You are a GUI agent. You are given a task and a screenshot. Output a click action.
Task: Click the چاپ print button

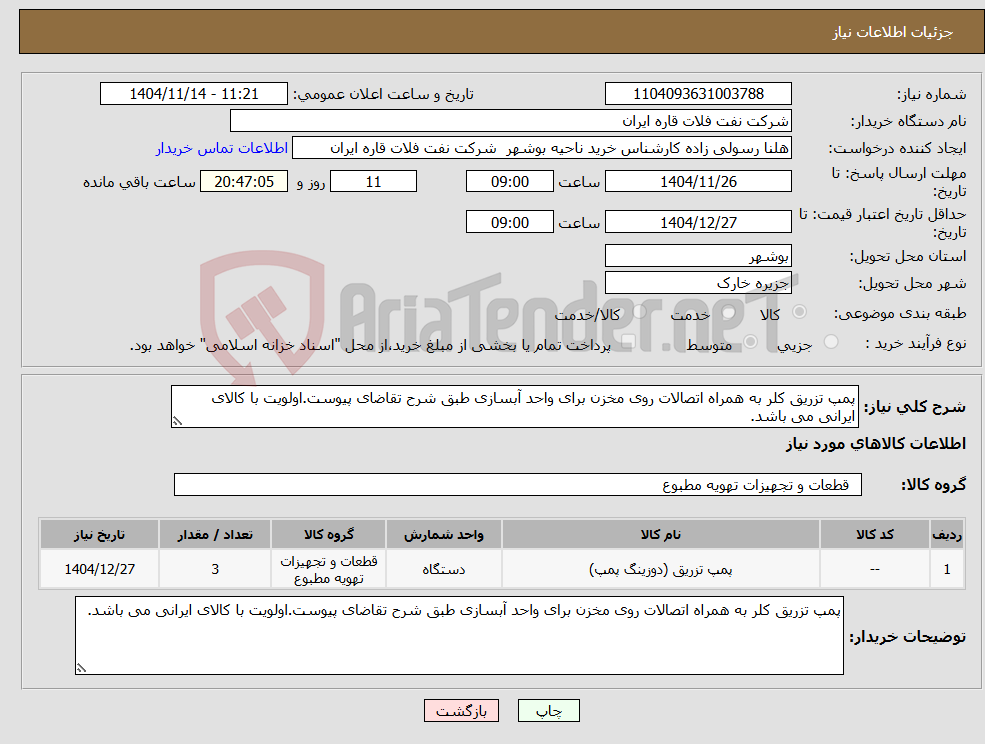[x=548, y=711]
